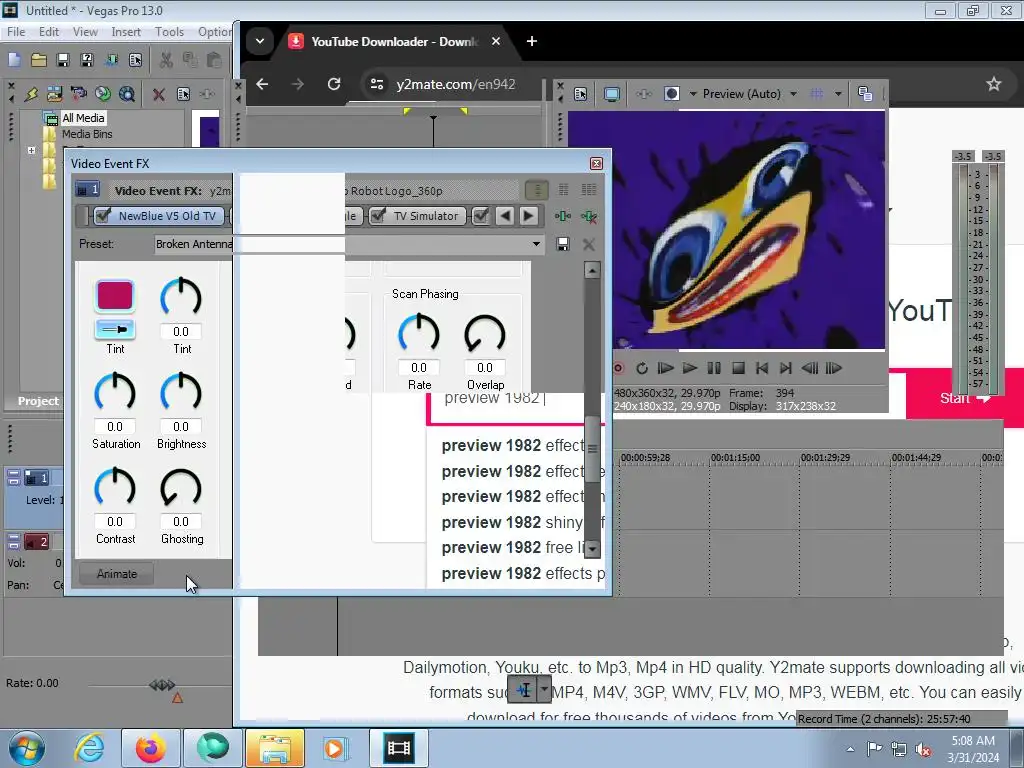The image size is (1024, 768).
Task: Create a new project in Vegas toolbar
Action: click(x=14, y=60)
